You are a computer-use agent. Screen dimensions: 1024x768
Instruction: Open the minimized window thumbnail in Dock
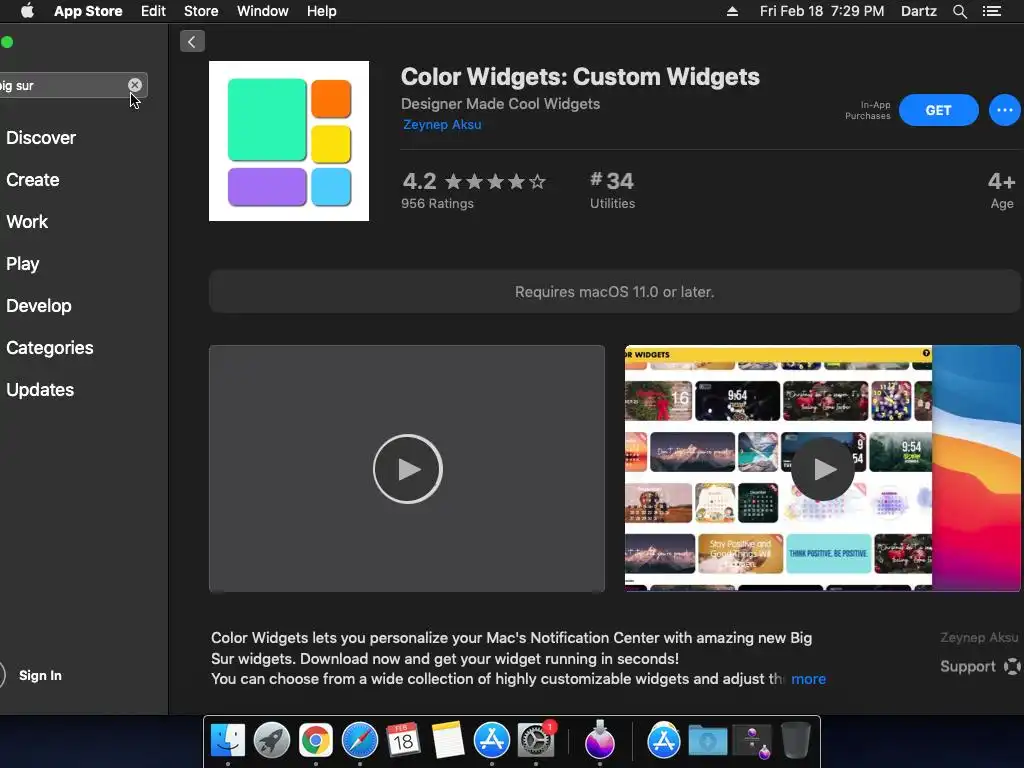click(x=753, y=742)
